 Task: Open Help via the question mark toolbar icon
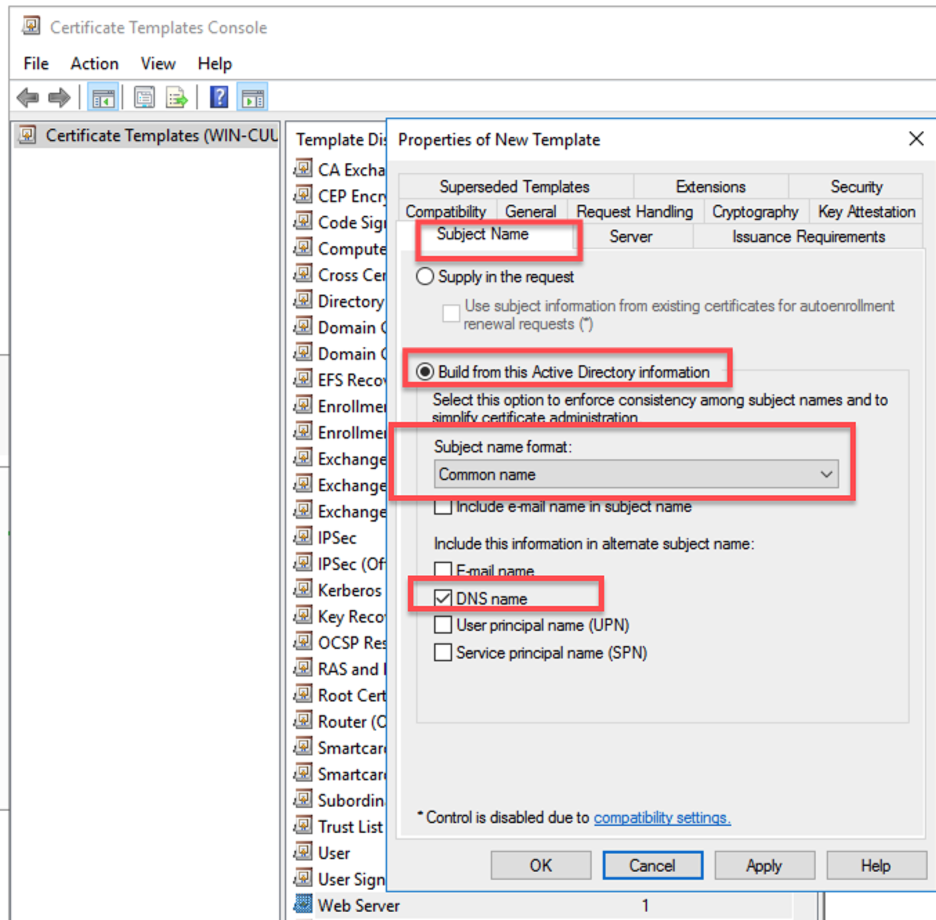218,96
